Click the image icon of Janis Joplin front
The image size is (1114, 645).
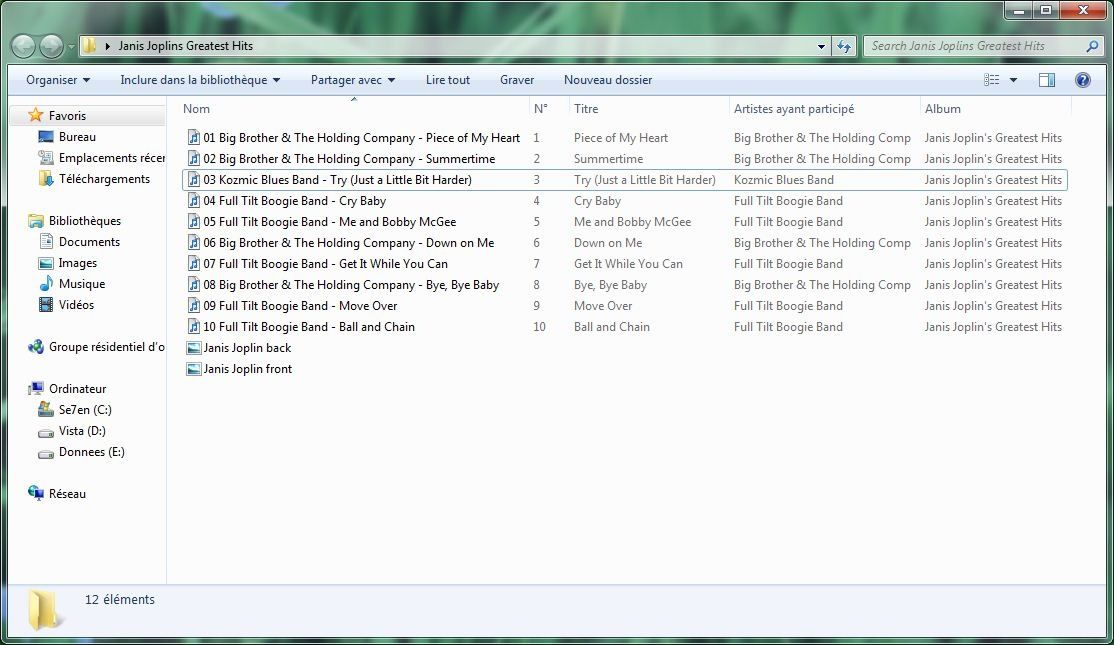[x=193, y=369]
